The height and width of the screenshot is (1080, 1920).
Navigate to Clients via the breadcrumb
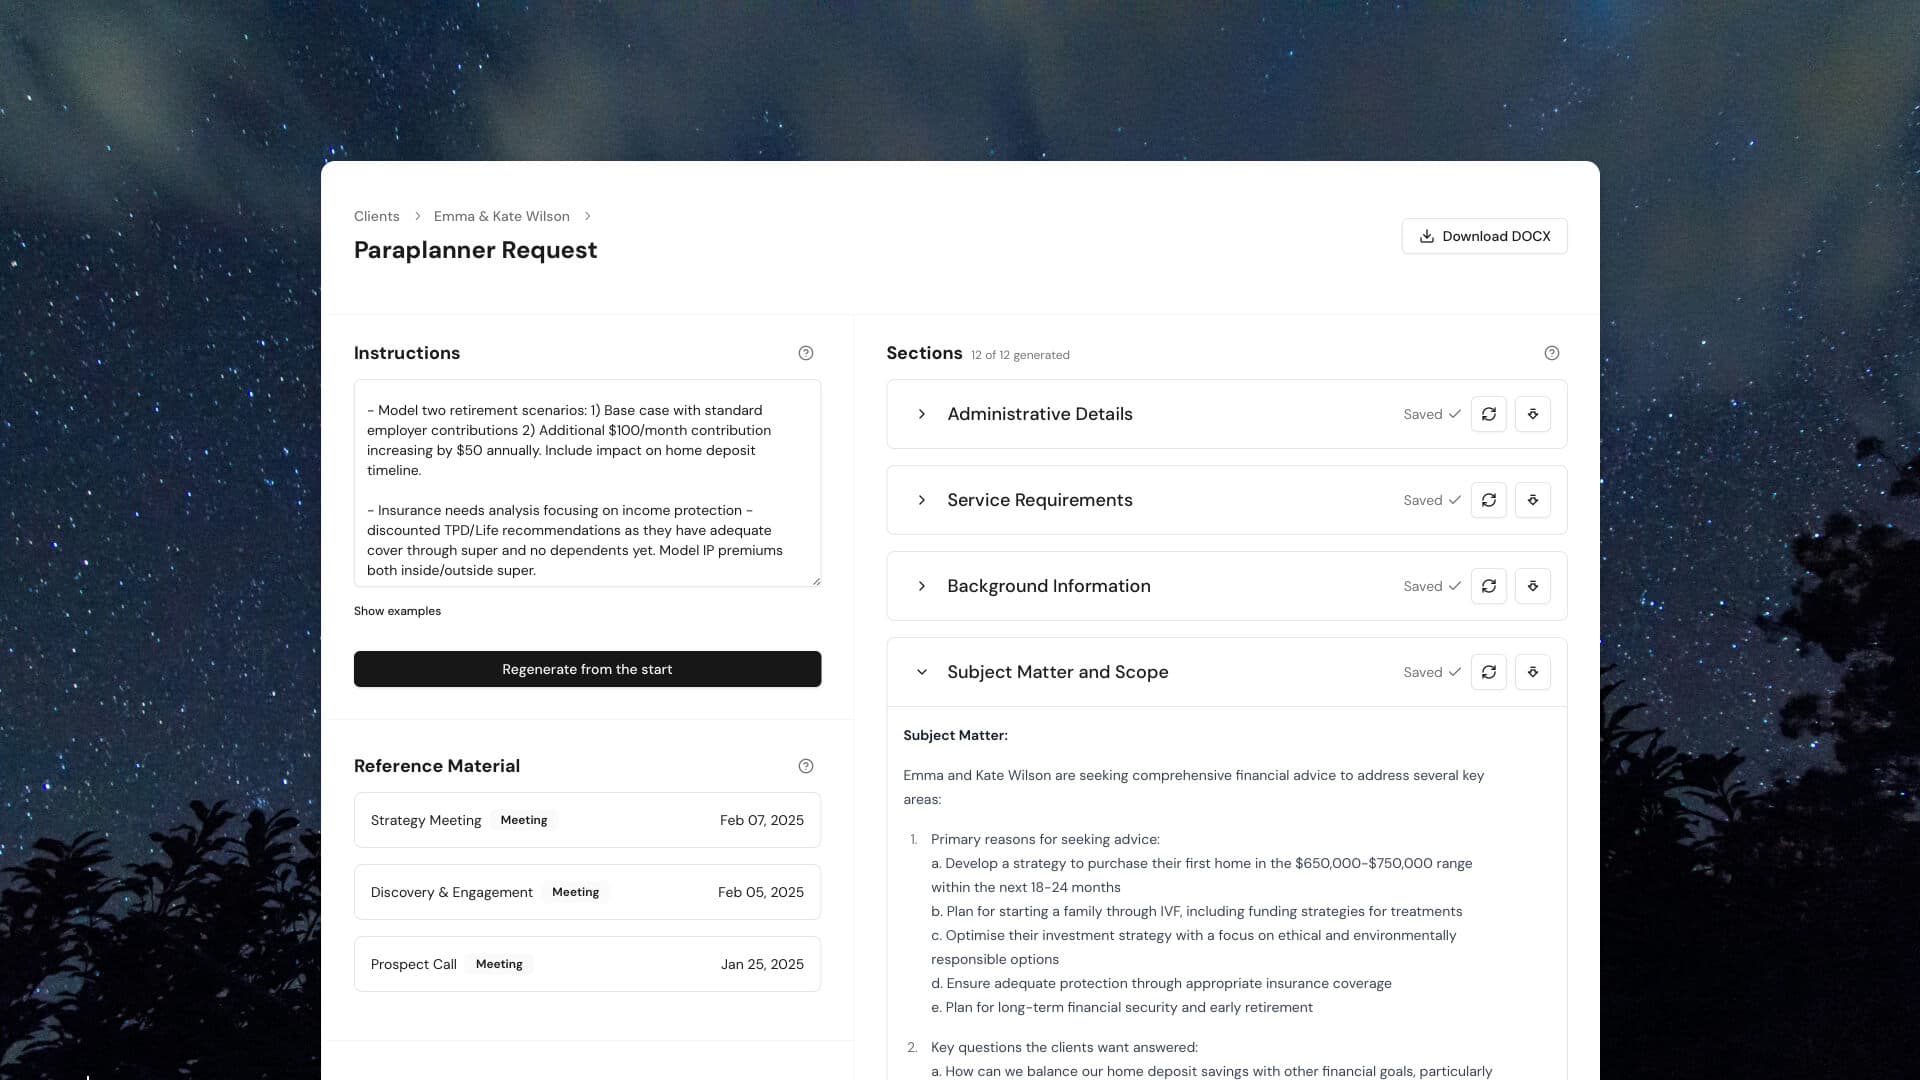[x=376, y=216]
